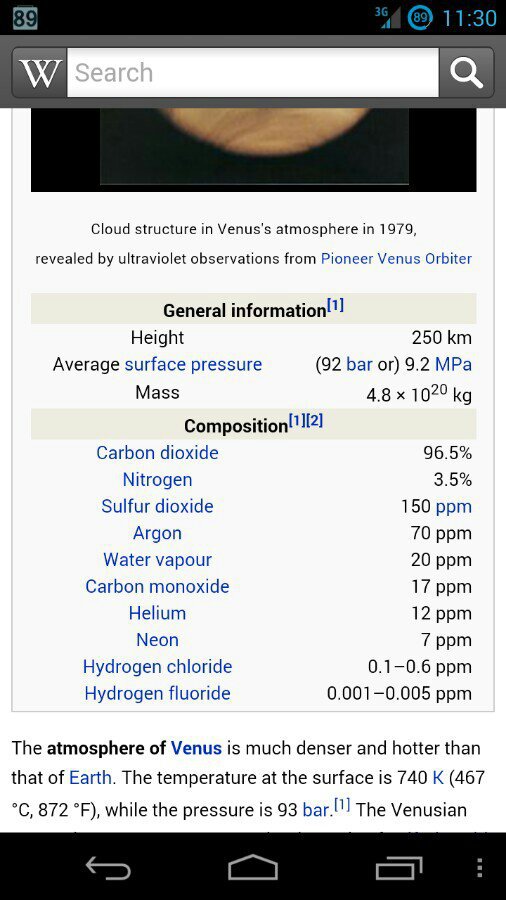Tap the ppm link beside 150
Image resolution: width=506 pixels, height=900 pixels.
point(453,507)
